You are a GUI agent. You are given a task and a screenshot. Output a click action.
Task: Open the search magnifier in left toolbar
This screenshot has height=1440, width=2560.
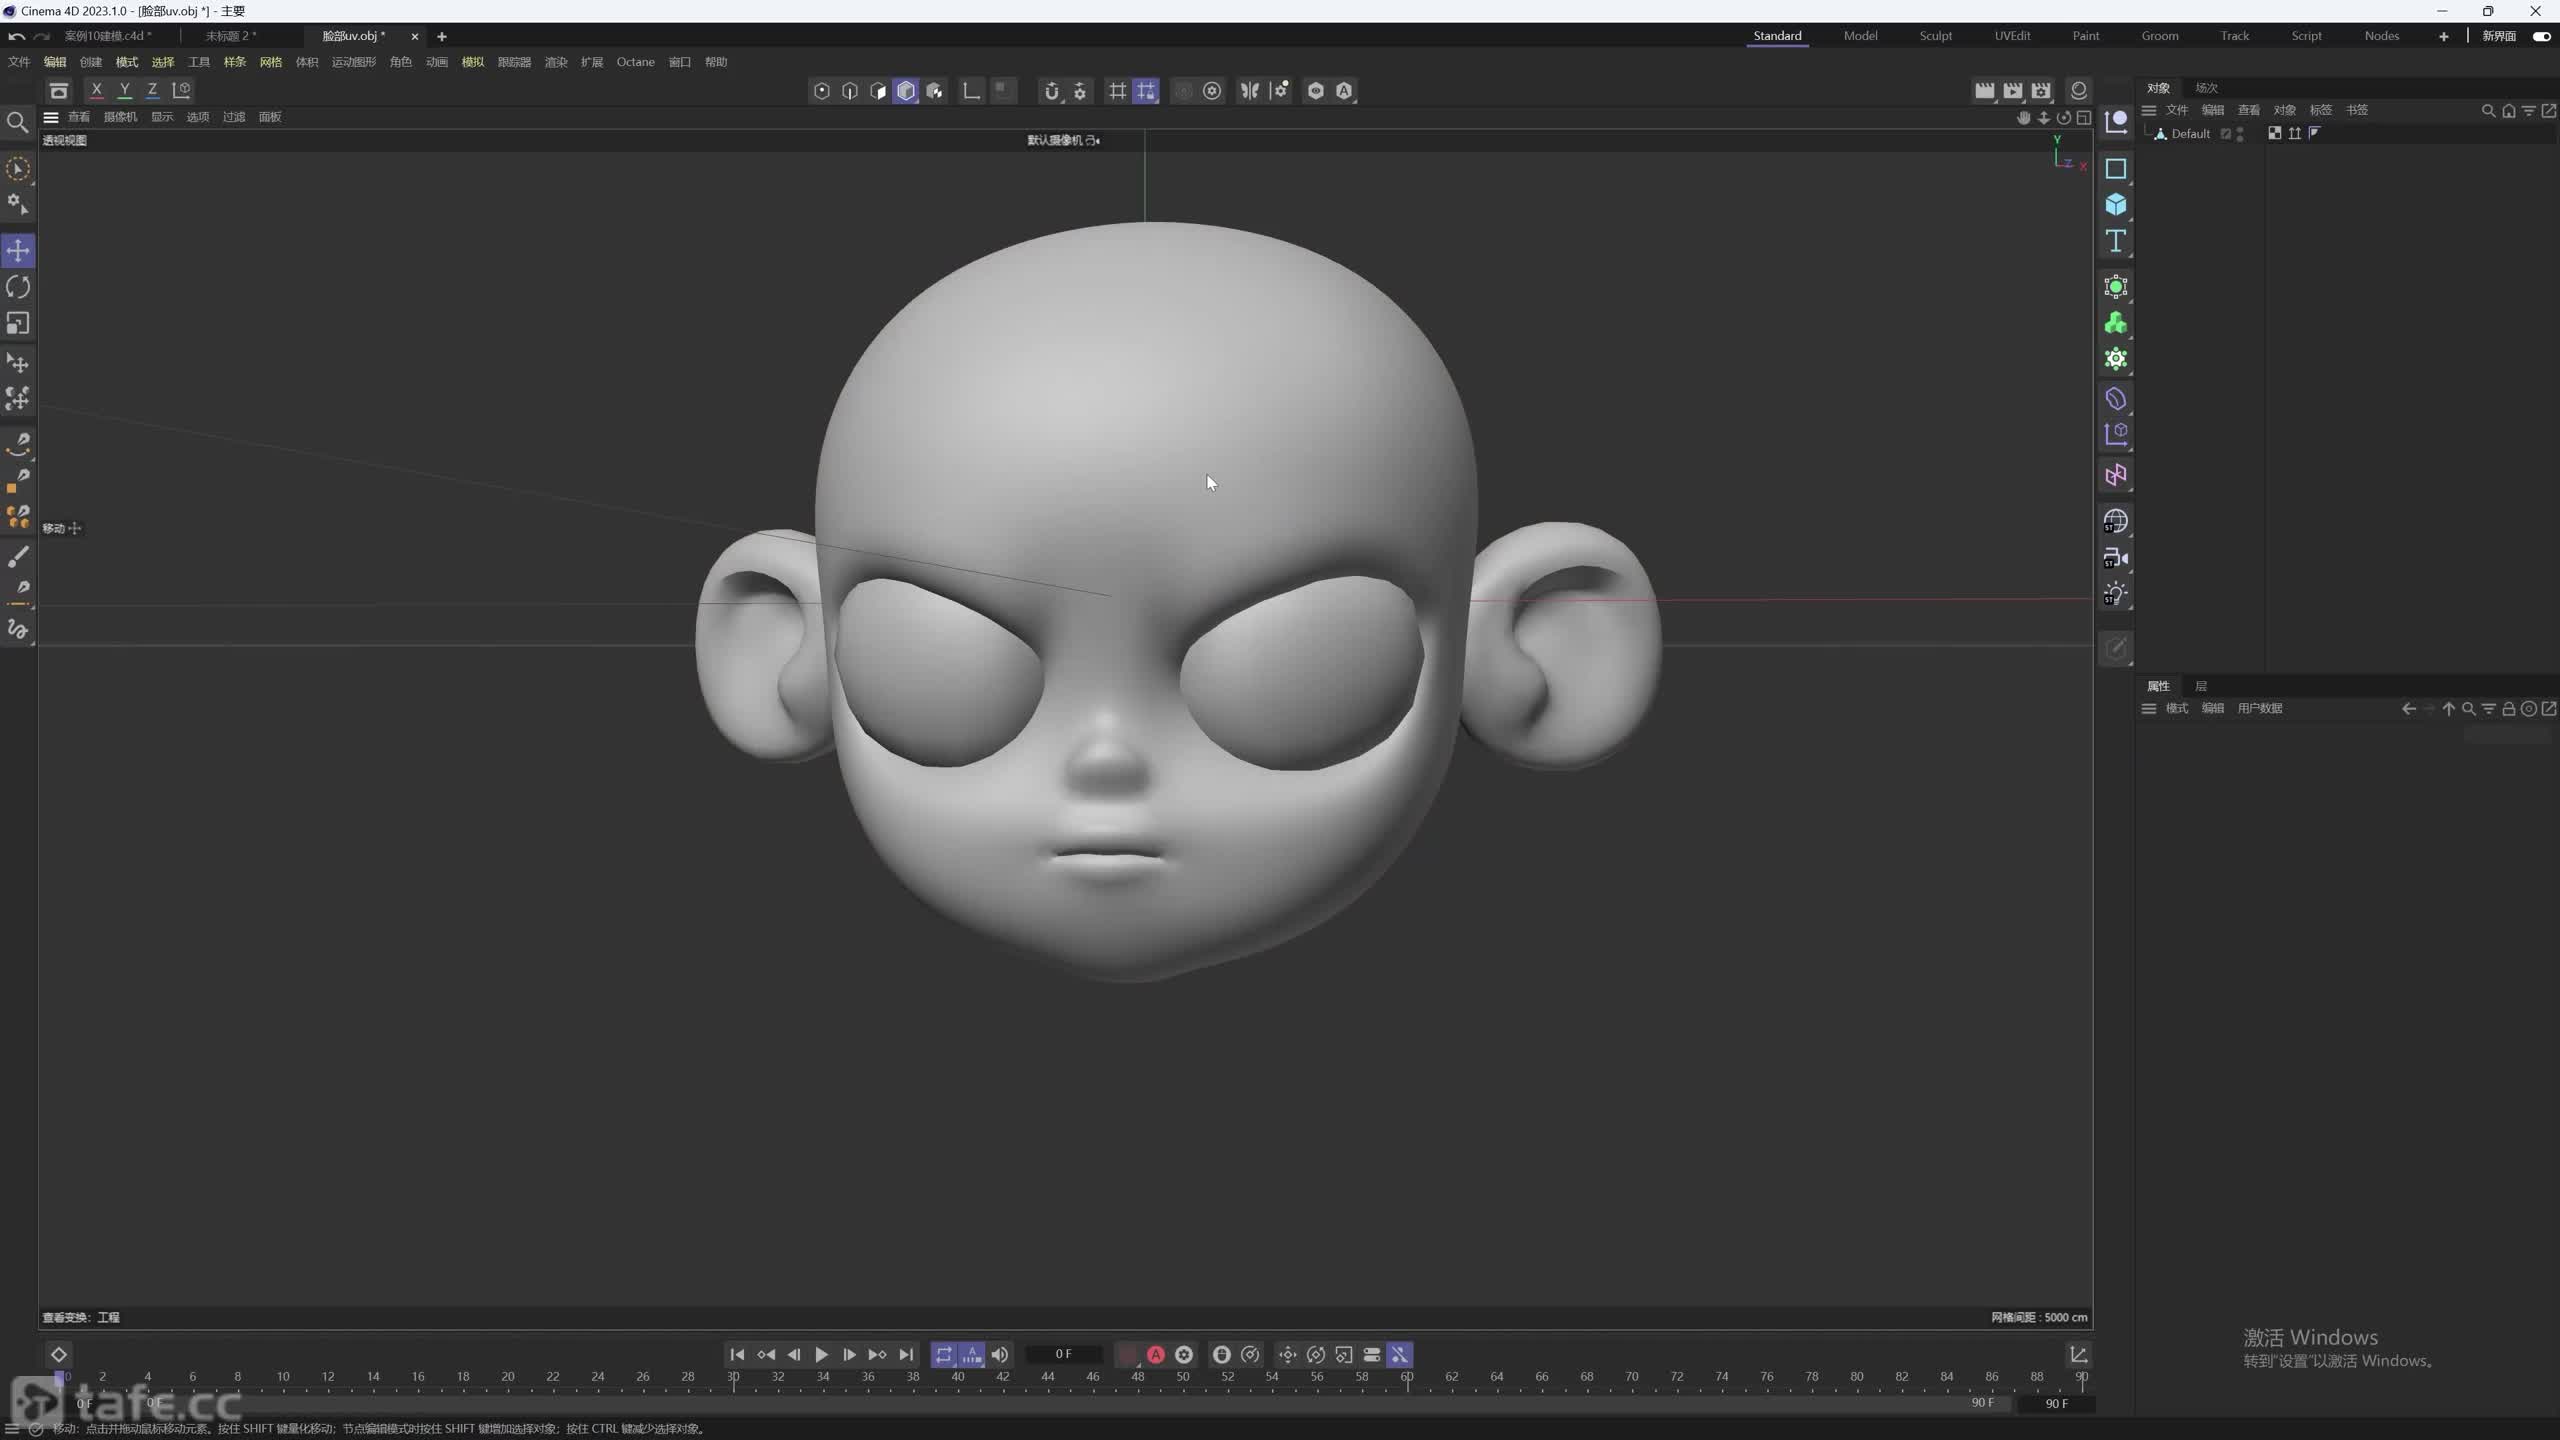pyautogui.click(x=17, y=122)
